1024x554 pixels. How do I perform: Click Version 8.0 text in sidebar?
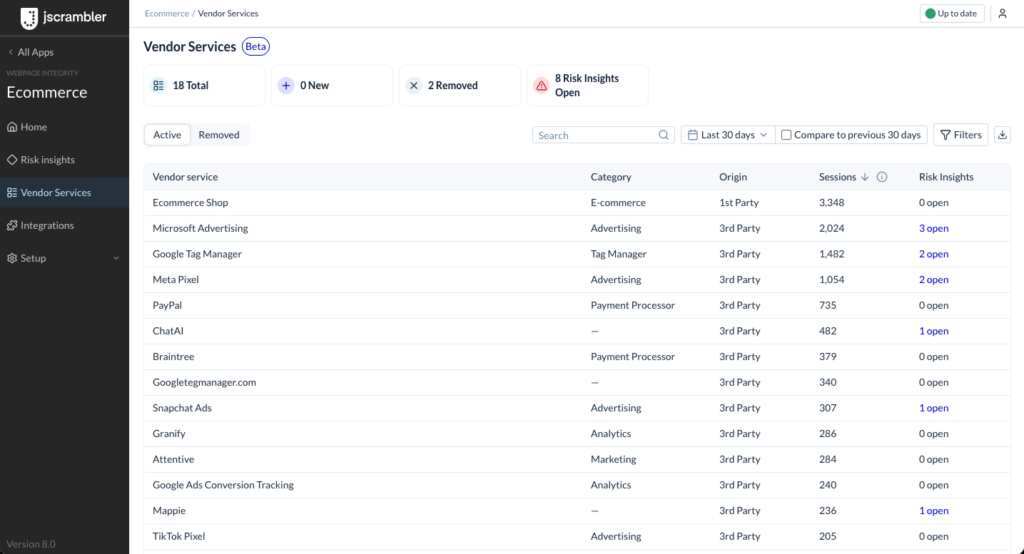[x=31, y=544]
